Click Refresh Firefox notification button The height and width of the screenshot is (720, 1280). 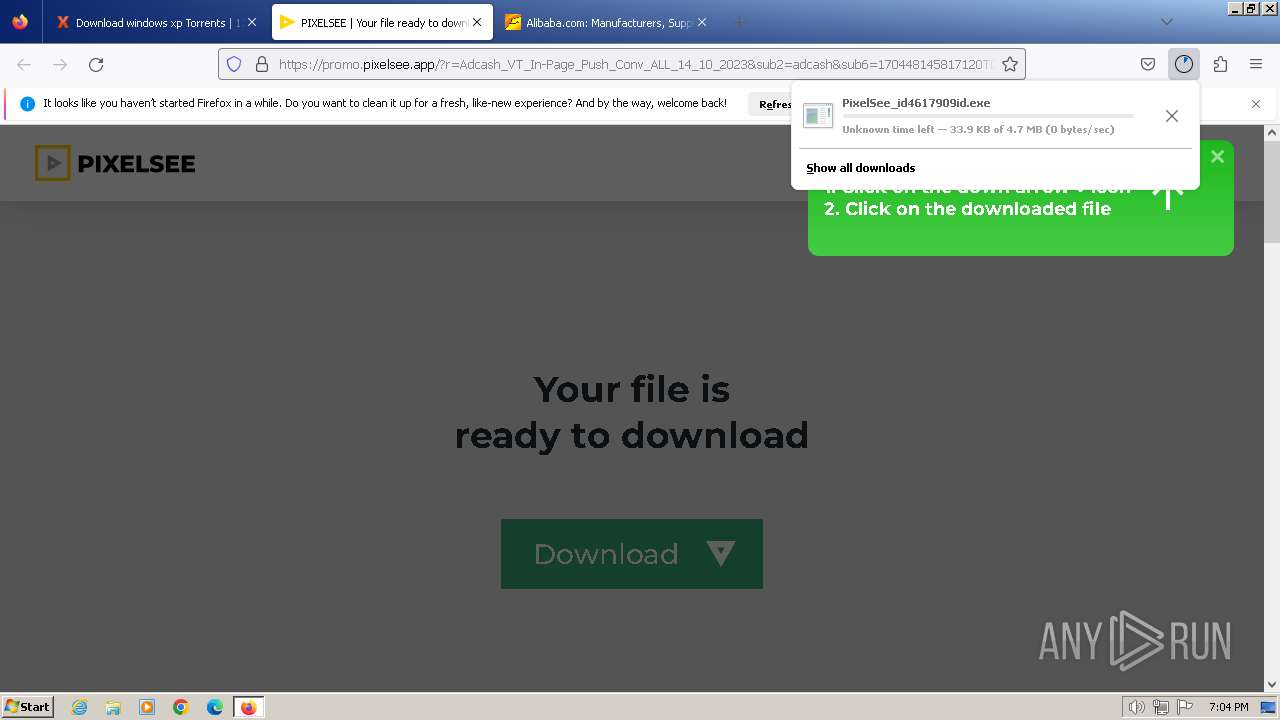[771, 104]
